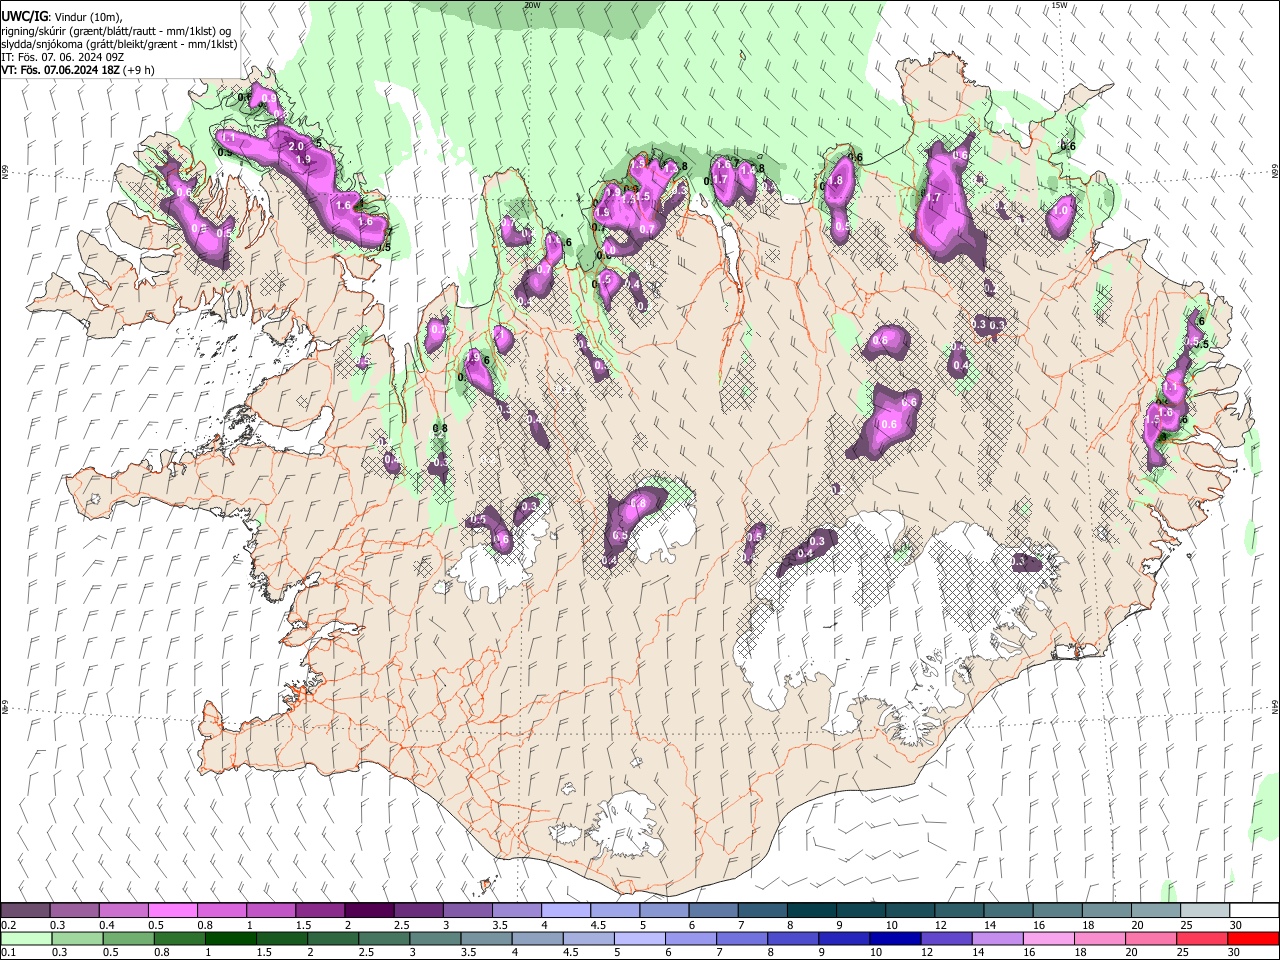Click the palest green 0.1–0.3 swatch in bottom legend
This screenshot has width=1280, height=960.
click(x=26, y=939)
